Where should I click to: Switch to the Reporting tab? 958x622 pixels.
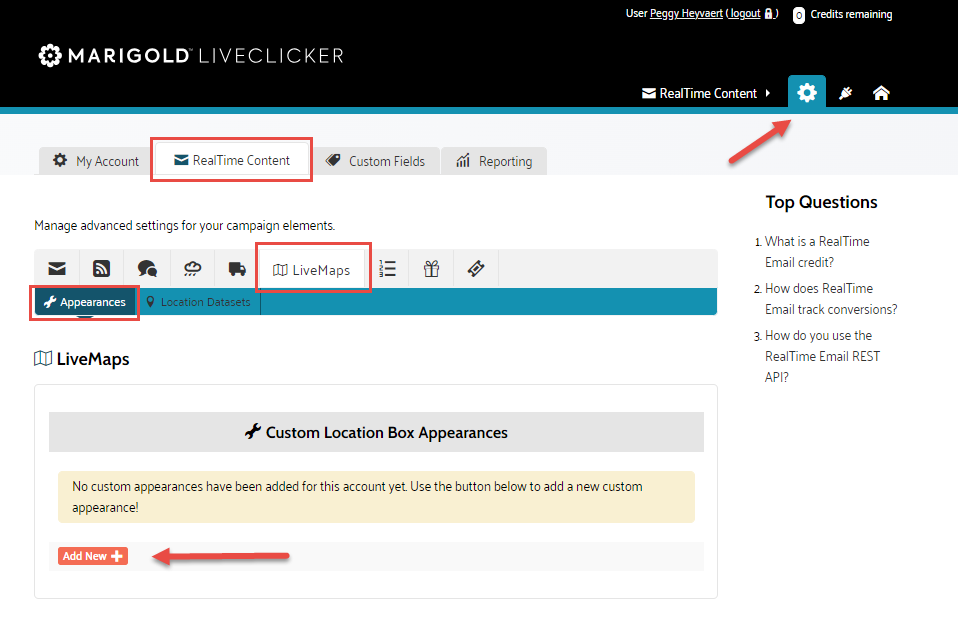click(x=494, y=161)
